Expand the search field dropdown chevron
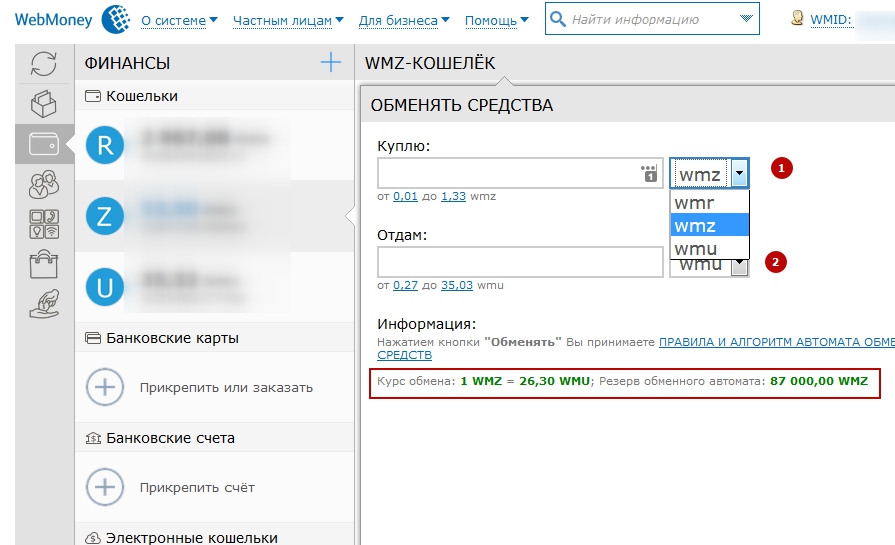The height and width of the screenshot is (545, 895). tap(745, 19)
